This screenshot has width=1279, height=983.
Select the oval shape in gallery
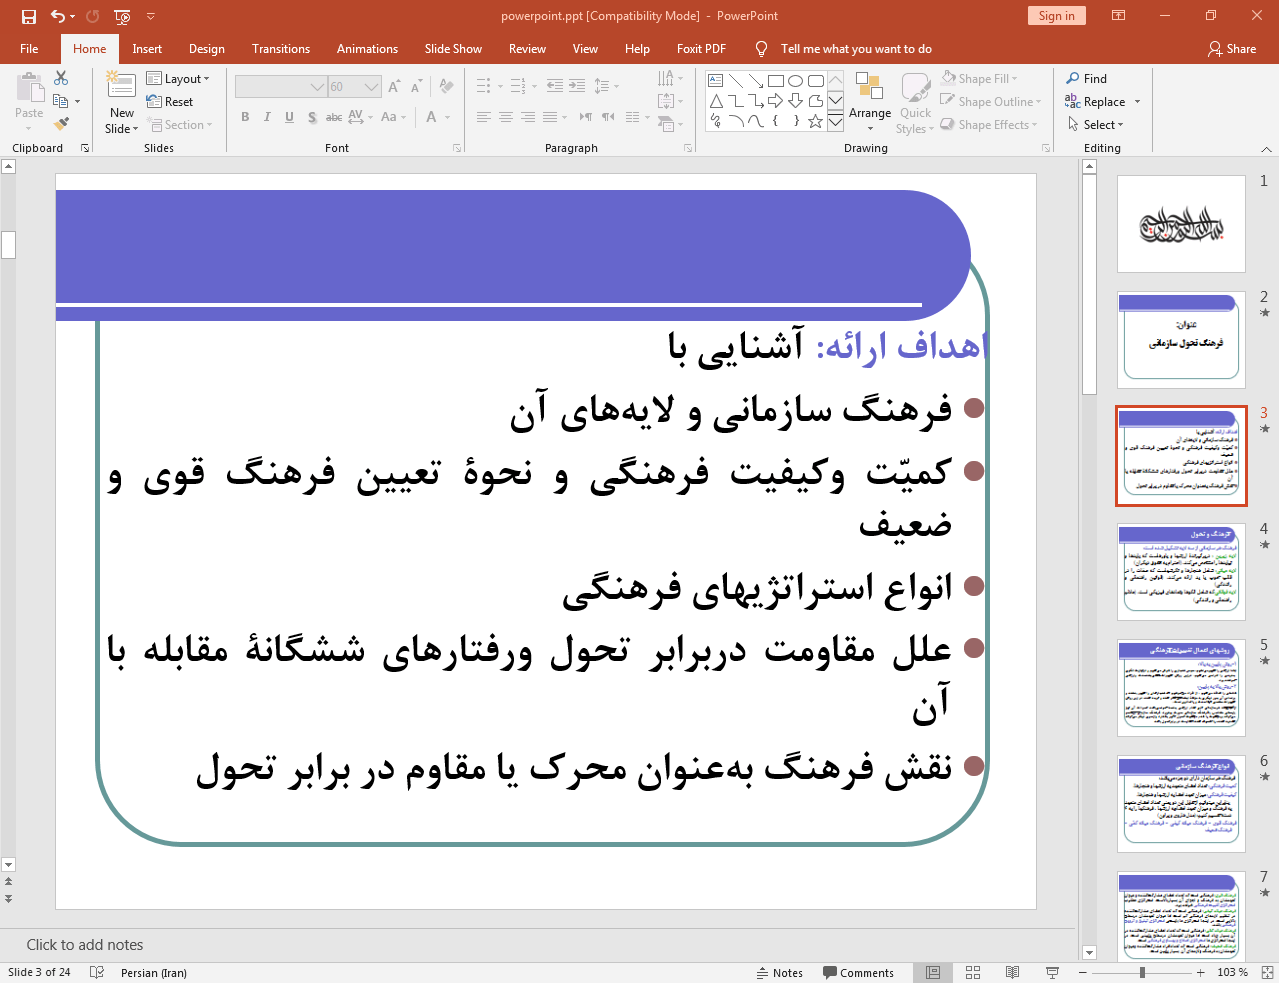[x=796, y=81]
